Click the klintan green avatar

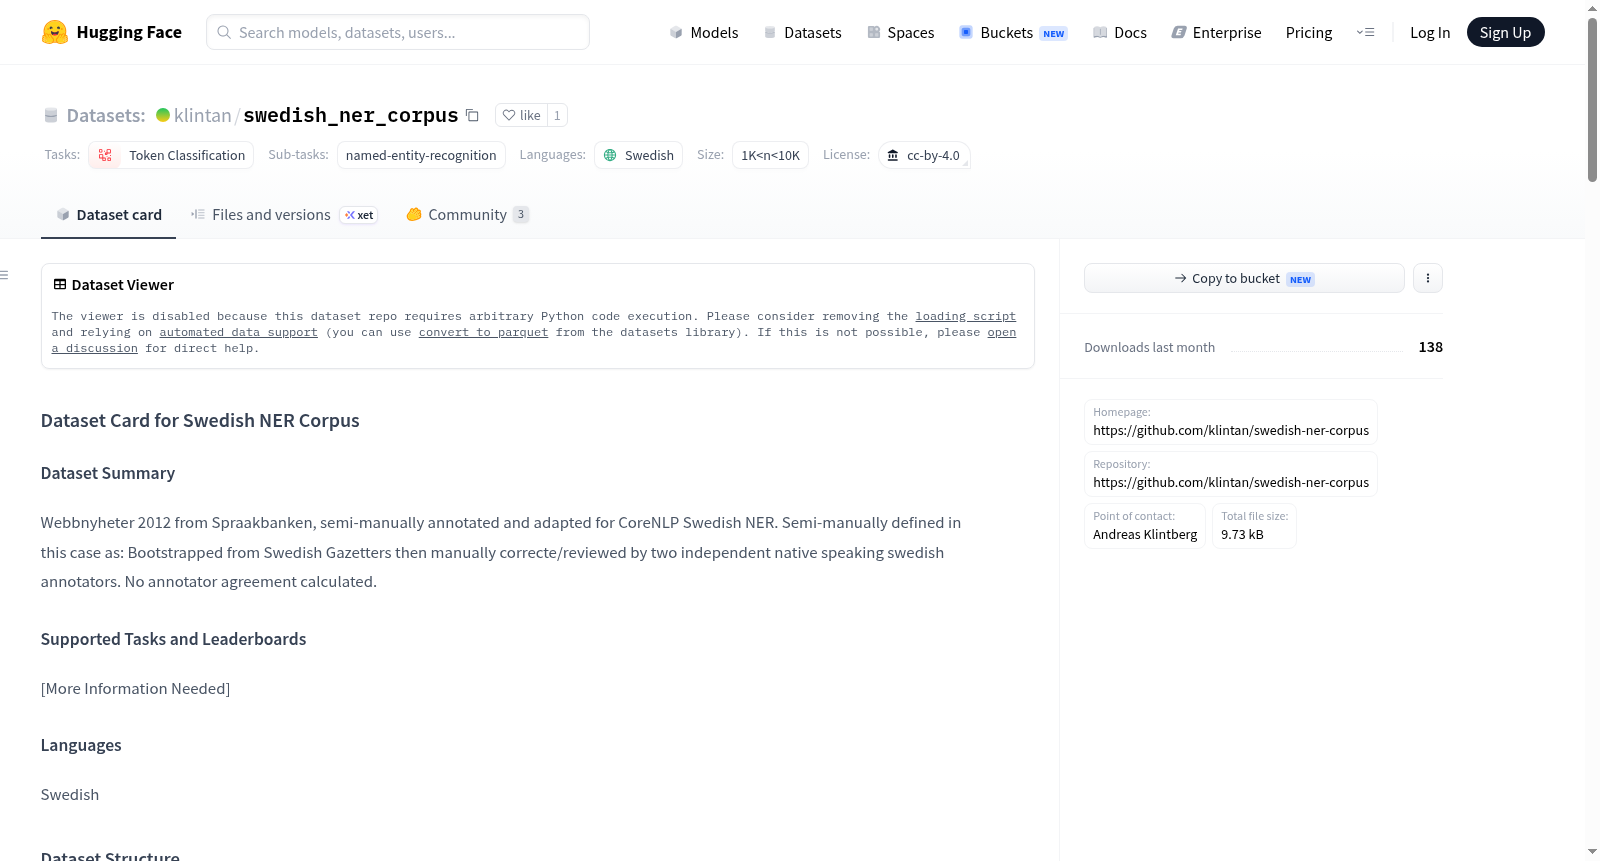click(x=163, y=115)
